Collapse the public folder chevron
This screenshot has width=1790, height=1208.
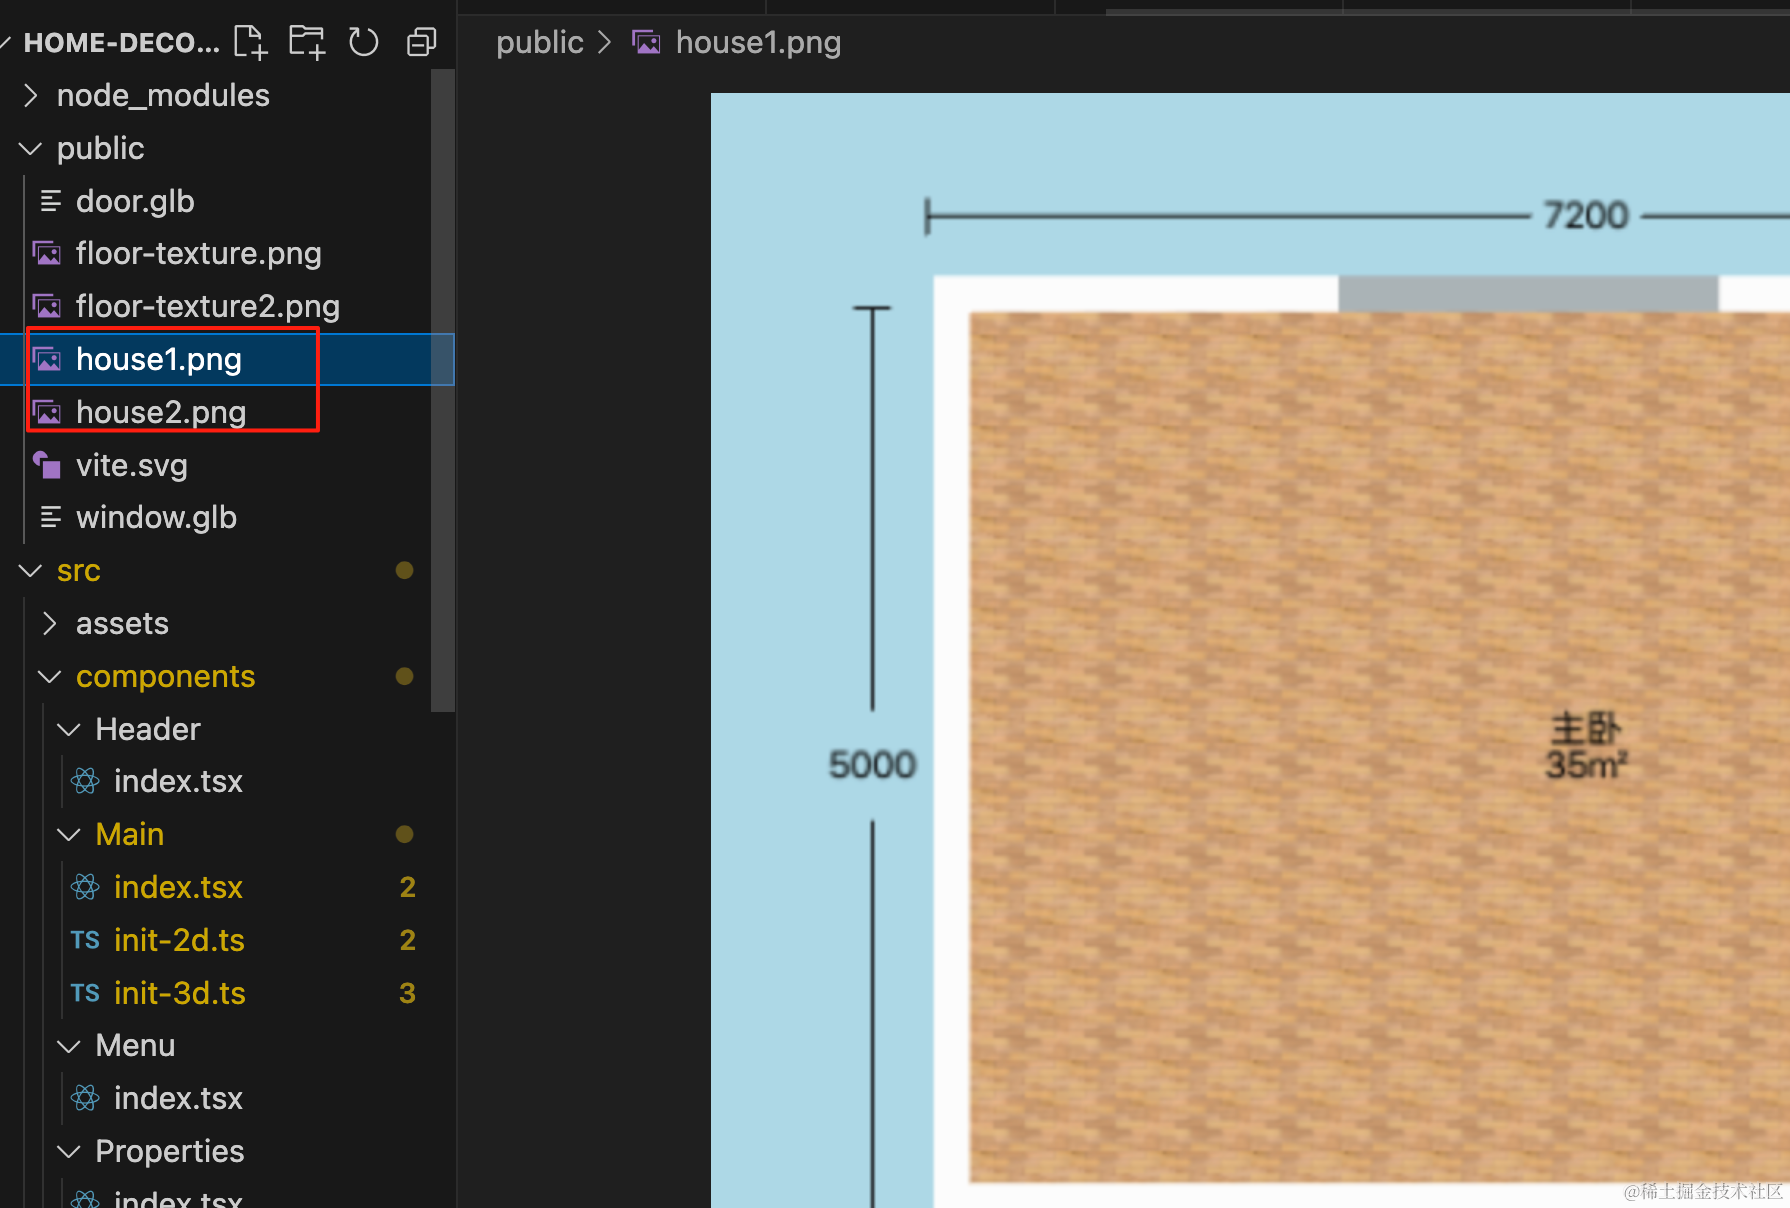[31, 148]
